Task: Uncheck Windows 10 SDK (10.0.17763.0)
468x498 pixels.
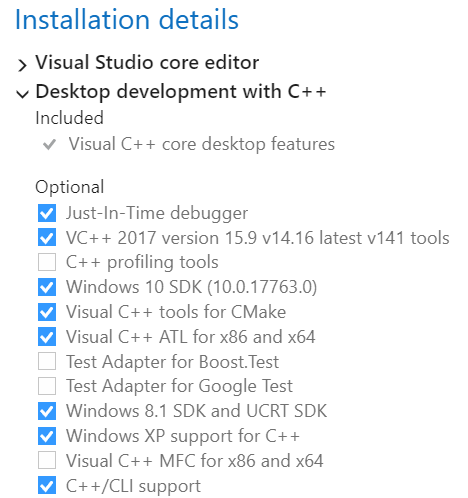Action: [47, 287]
